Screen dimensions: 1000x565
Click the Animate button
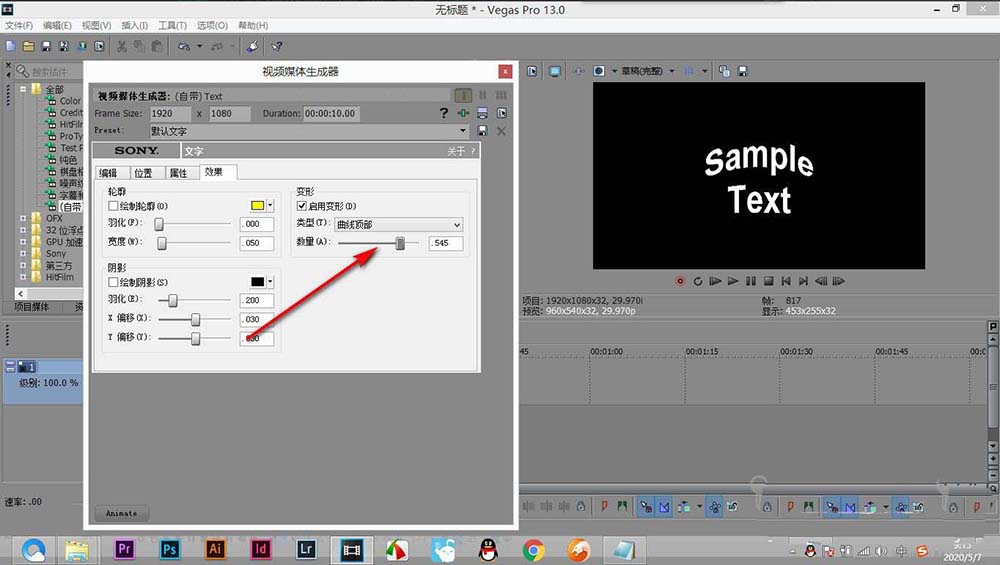[x=122, y=513]
